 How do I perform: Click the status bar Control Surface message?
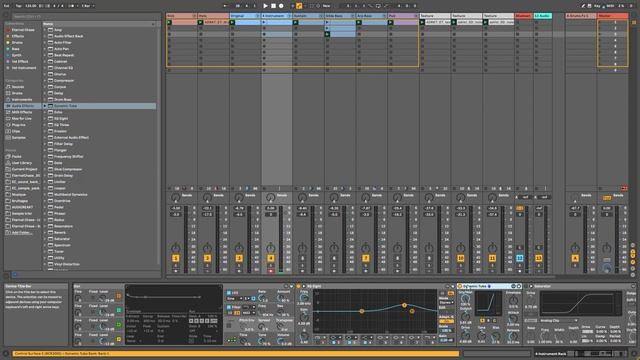pyautogui.click(x=236, y=353)
